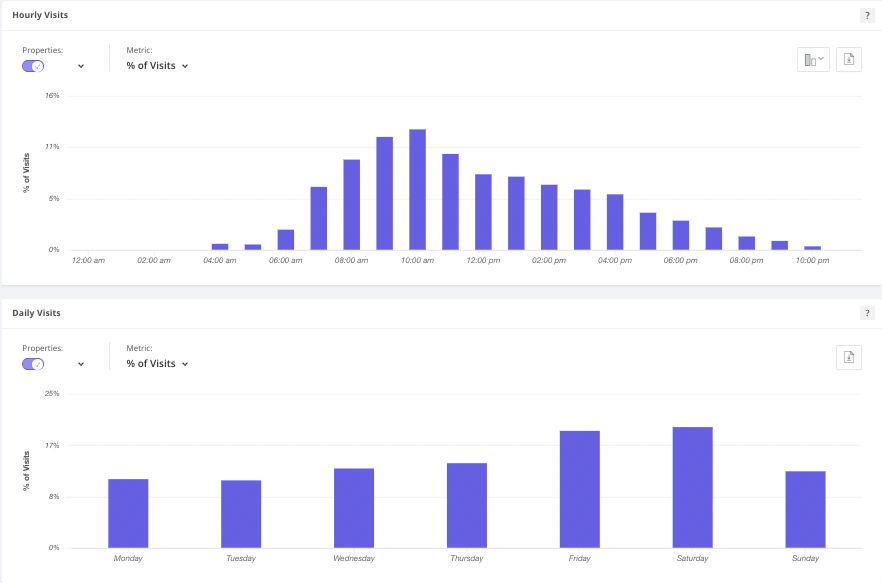Click the download icon in Daily Visits panel
This screenshot has width=882, height=583.
[x=848, y=357]
